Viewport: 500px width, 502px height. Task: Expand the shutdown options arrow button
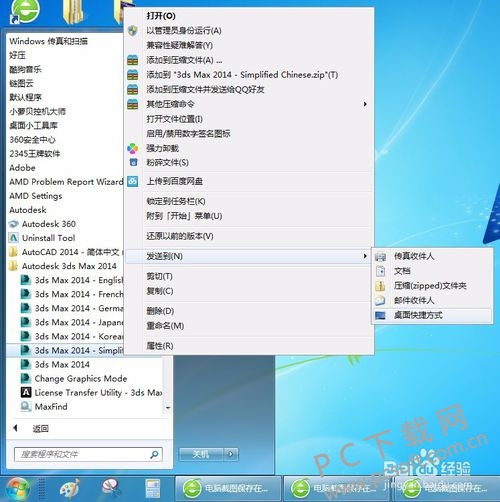click(231, 454)
